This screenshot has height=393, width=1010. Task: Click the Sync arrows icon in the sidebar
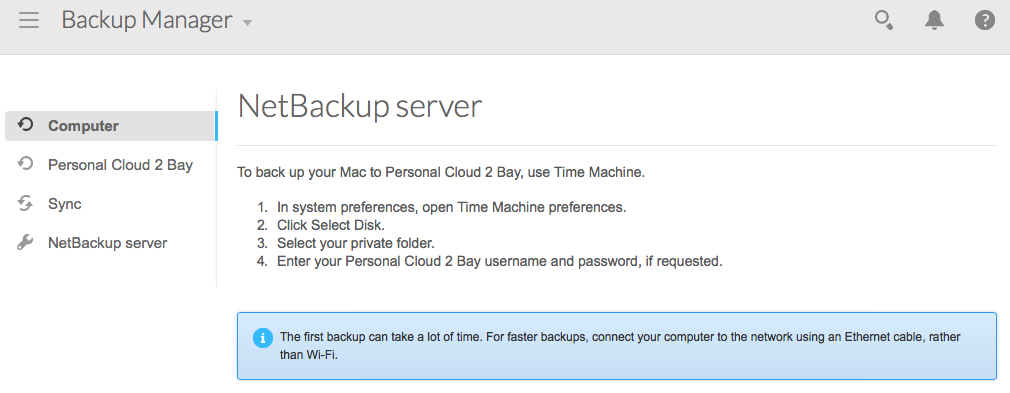click(x=25, y=204)
